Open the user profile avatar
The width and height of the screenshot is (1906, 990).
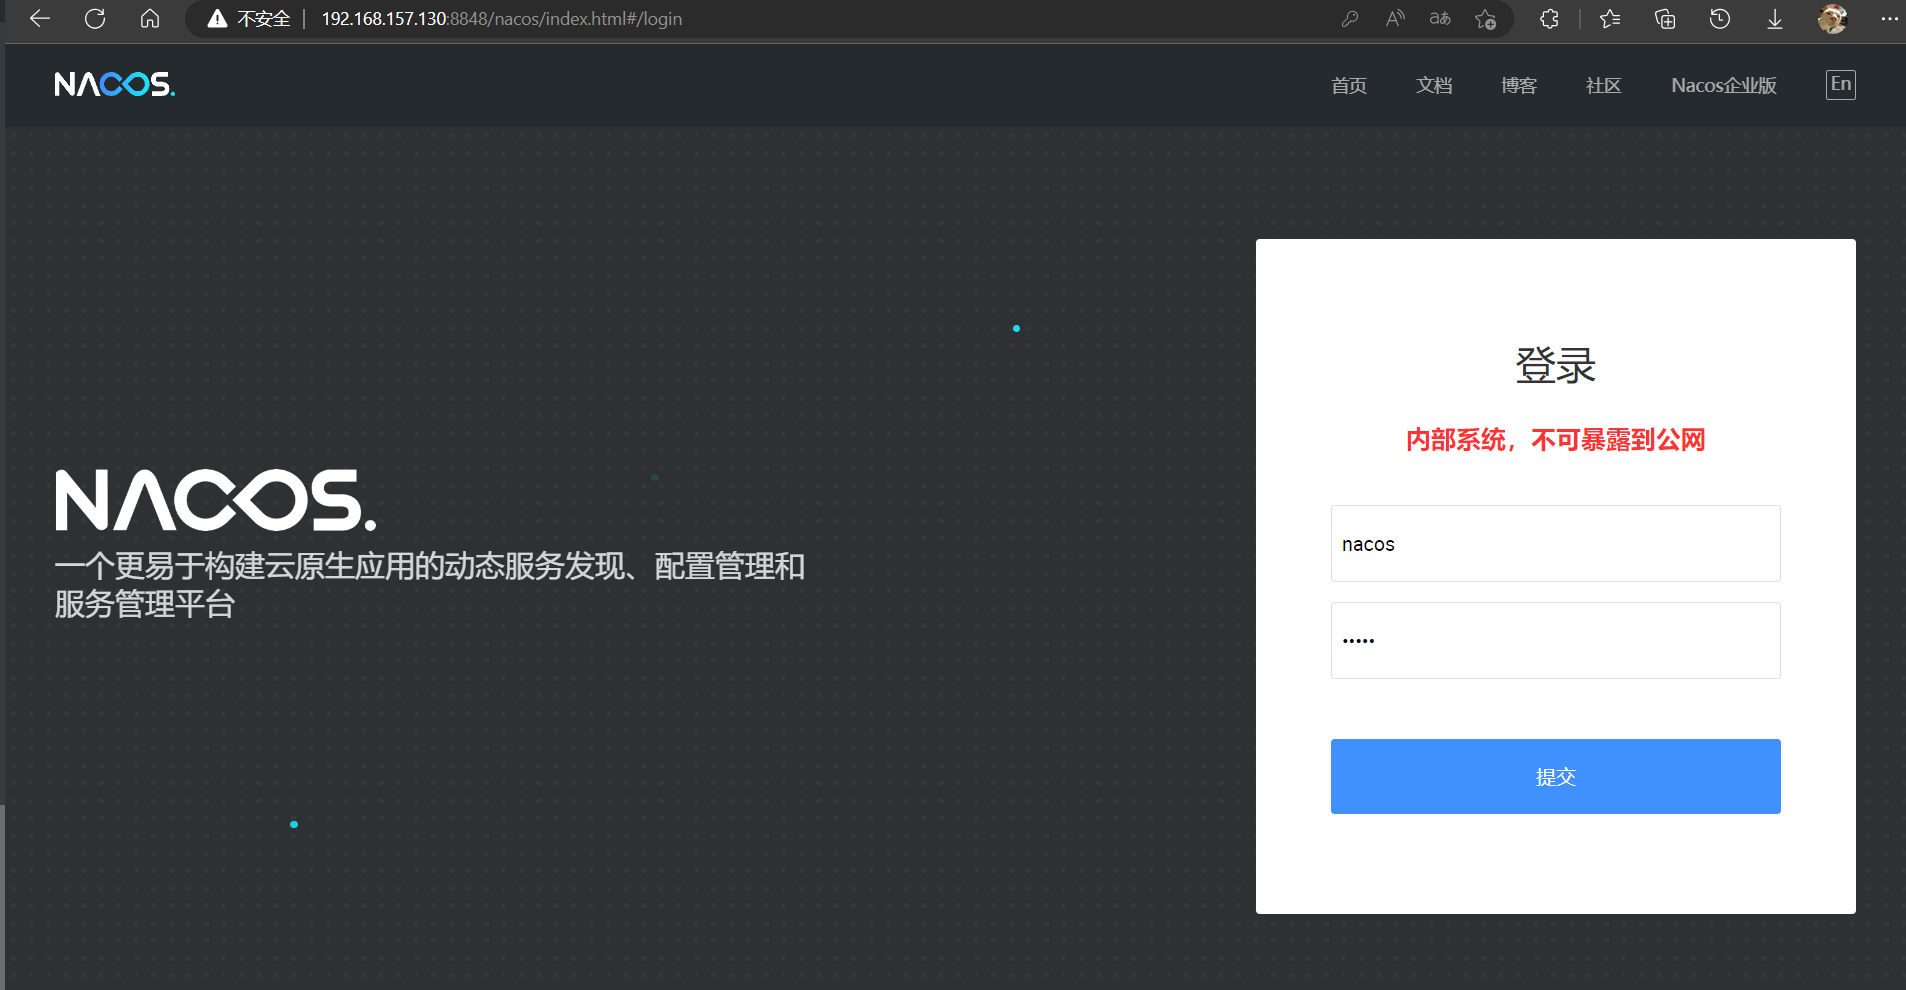click(1832, 19)
